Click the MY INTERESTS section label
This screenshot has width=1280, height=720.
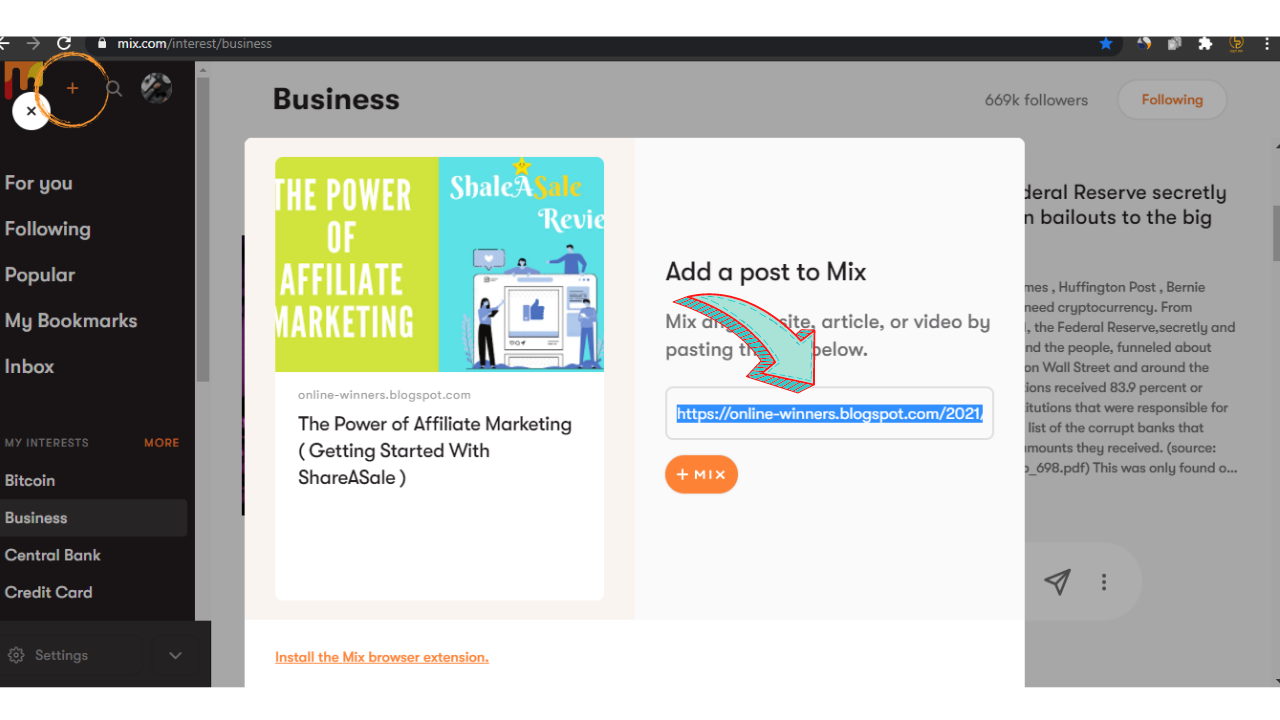[x=46, y=442]
